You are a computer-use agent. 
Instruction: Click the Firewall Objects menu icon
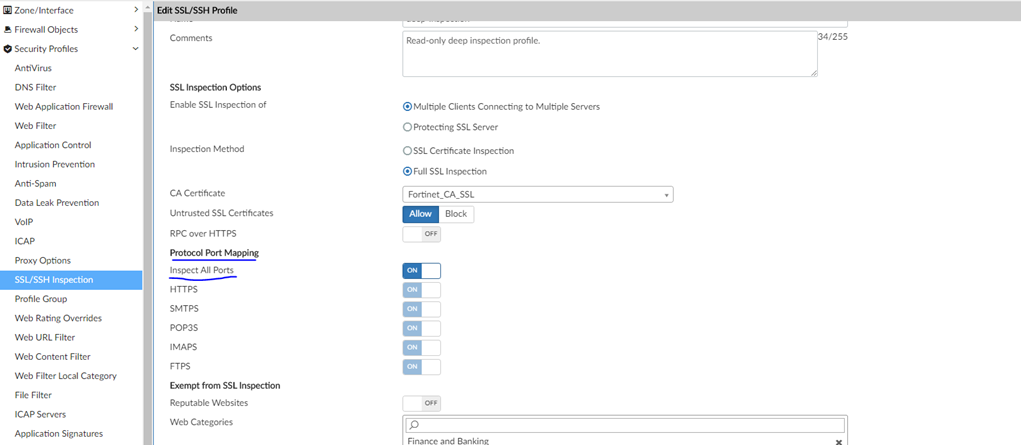click(x=7, y=29)
